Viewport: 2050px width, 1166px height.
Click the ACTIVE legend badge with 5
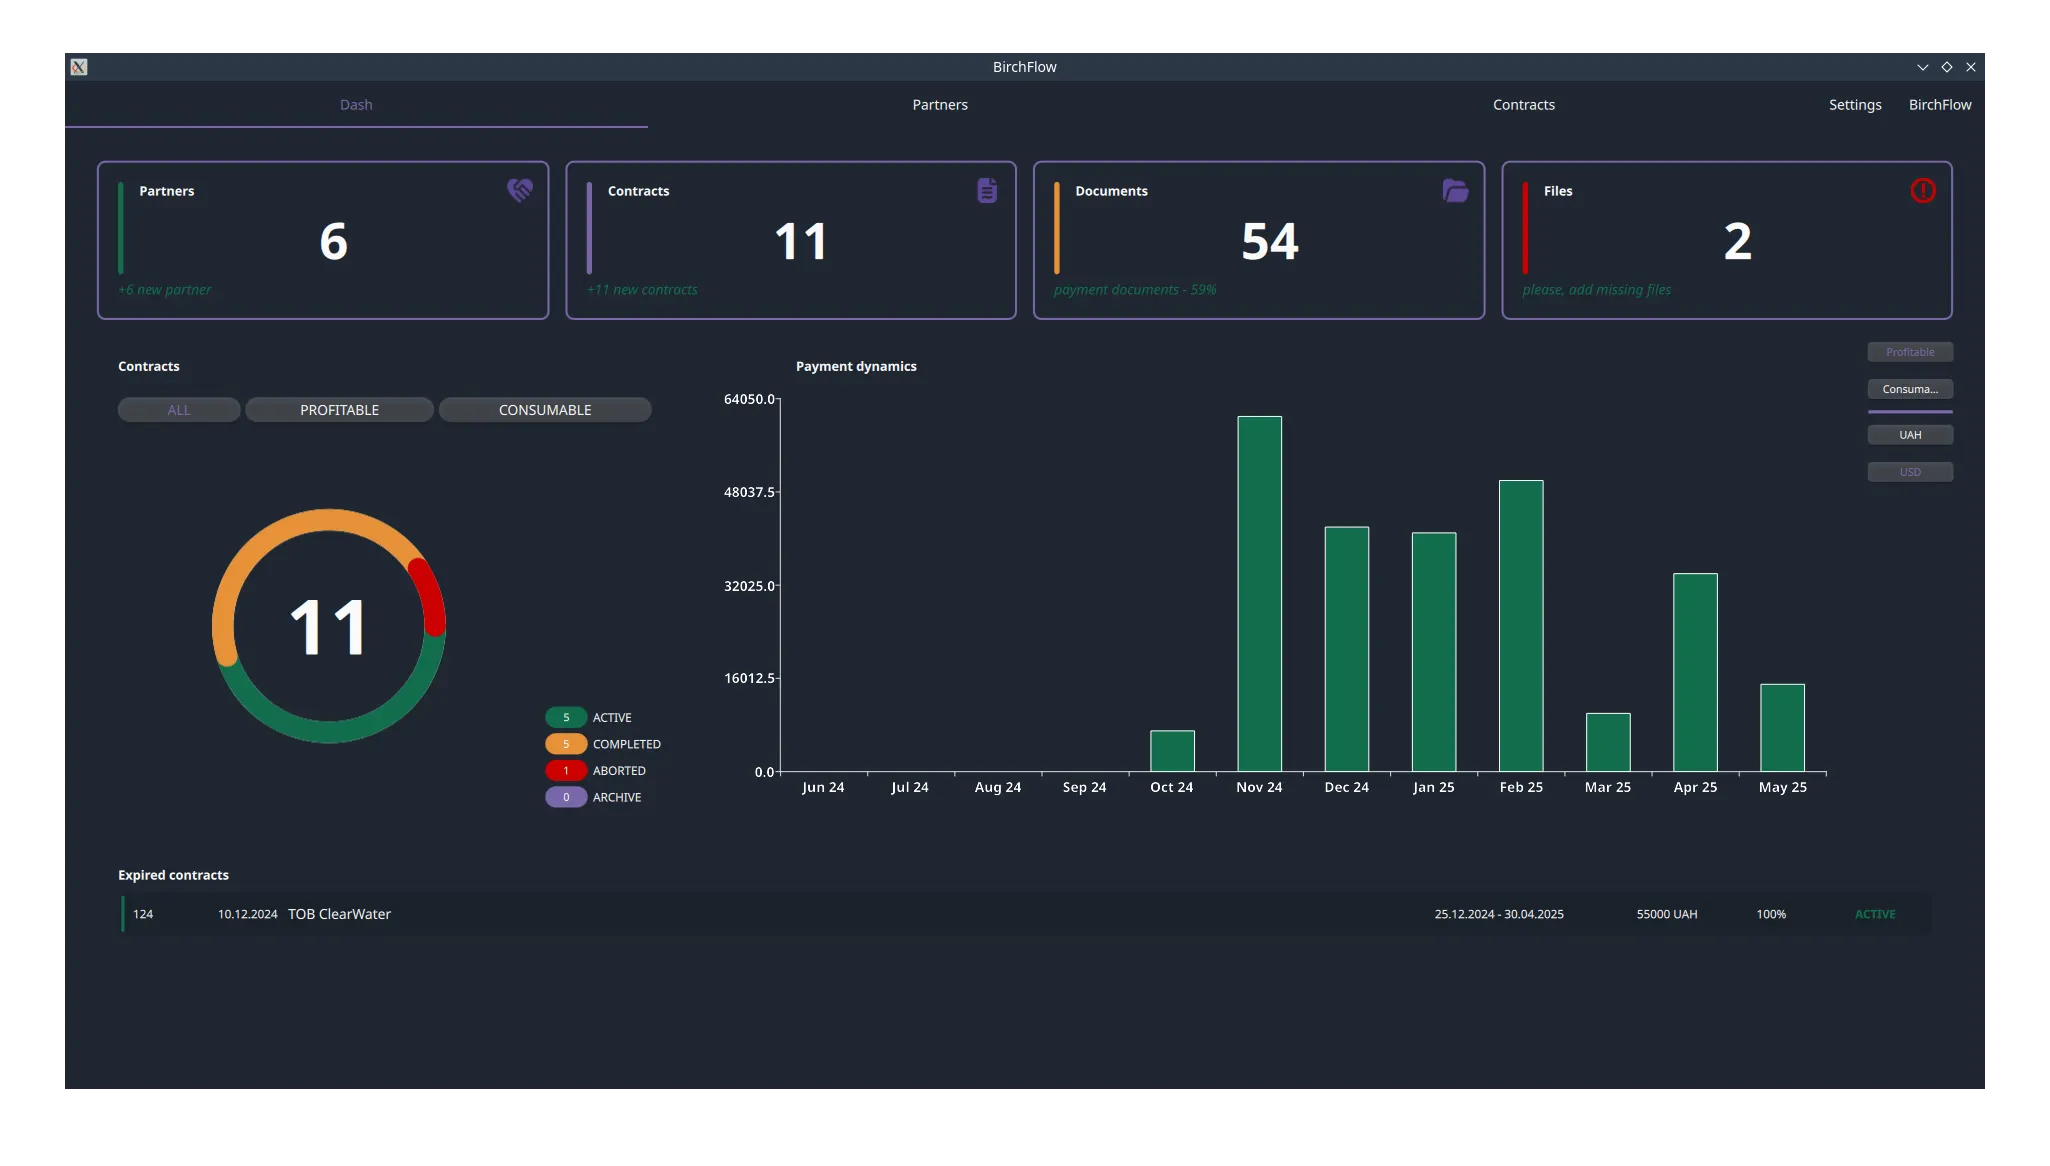(x=566, y=718)
